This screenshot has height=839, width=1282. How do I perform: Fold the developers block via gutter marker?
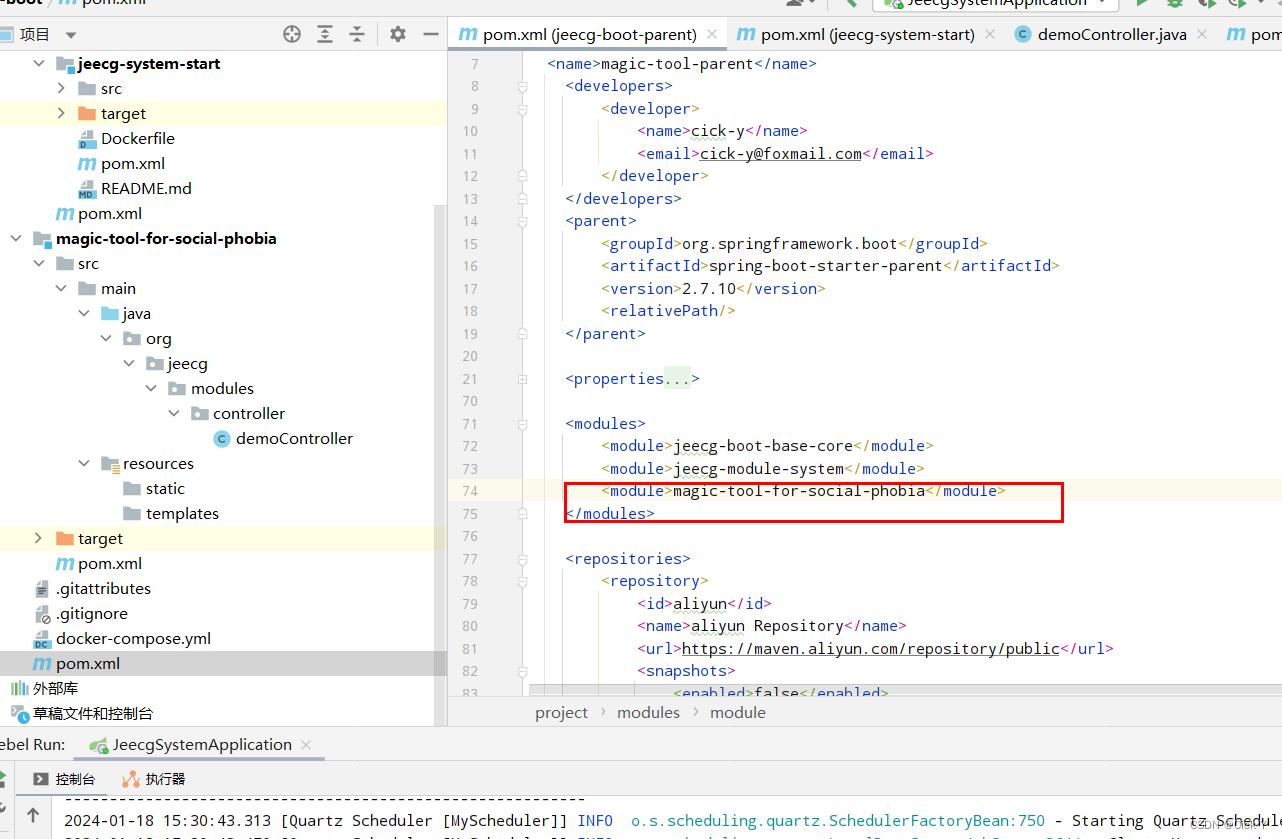(522, 86)
